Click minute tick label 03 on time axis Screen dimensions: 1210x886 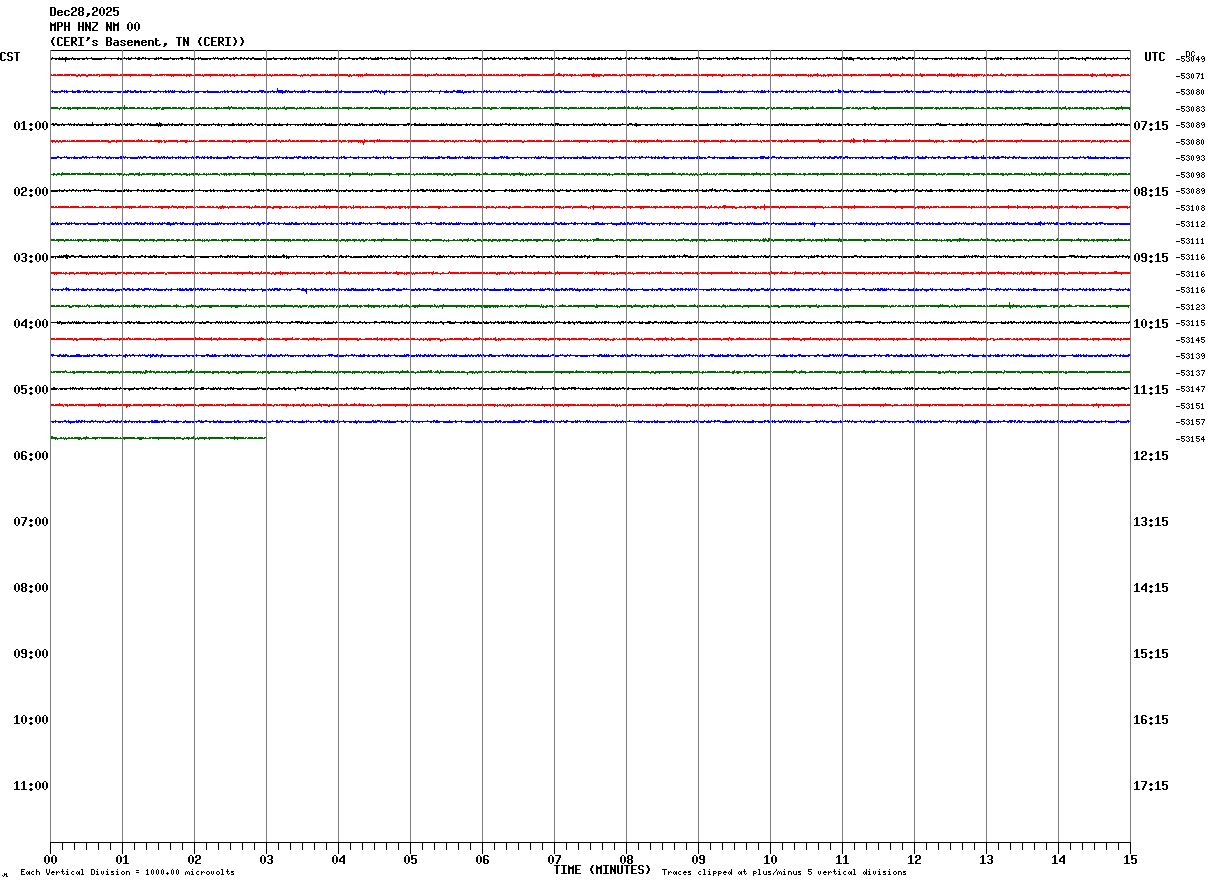266,860
